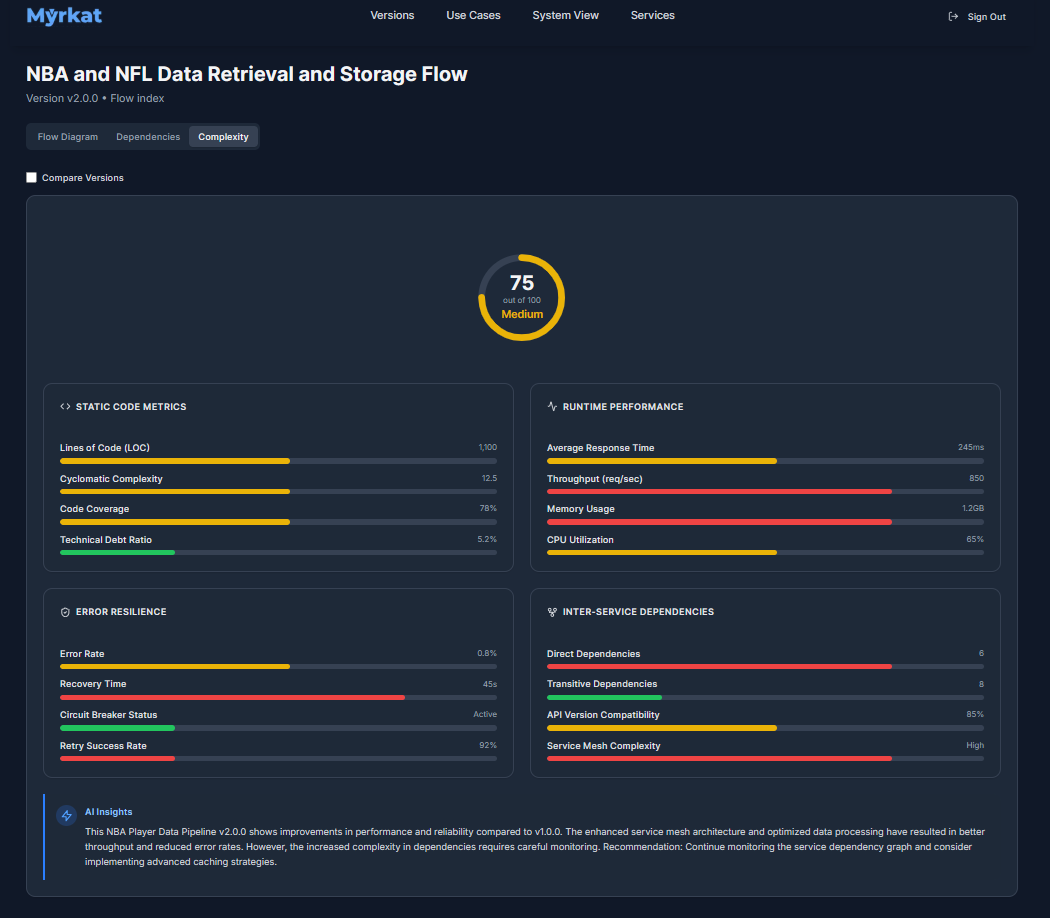Click the 75 complexity score gauge

point(522,297)
